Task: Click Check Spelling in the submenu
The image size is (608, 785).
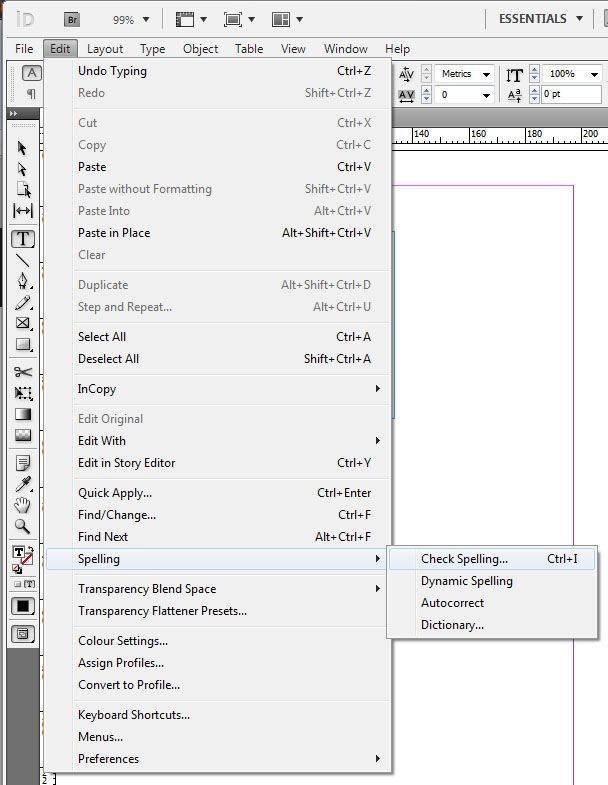Action: coord(464,559)
